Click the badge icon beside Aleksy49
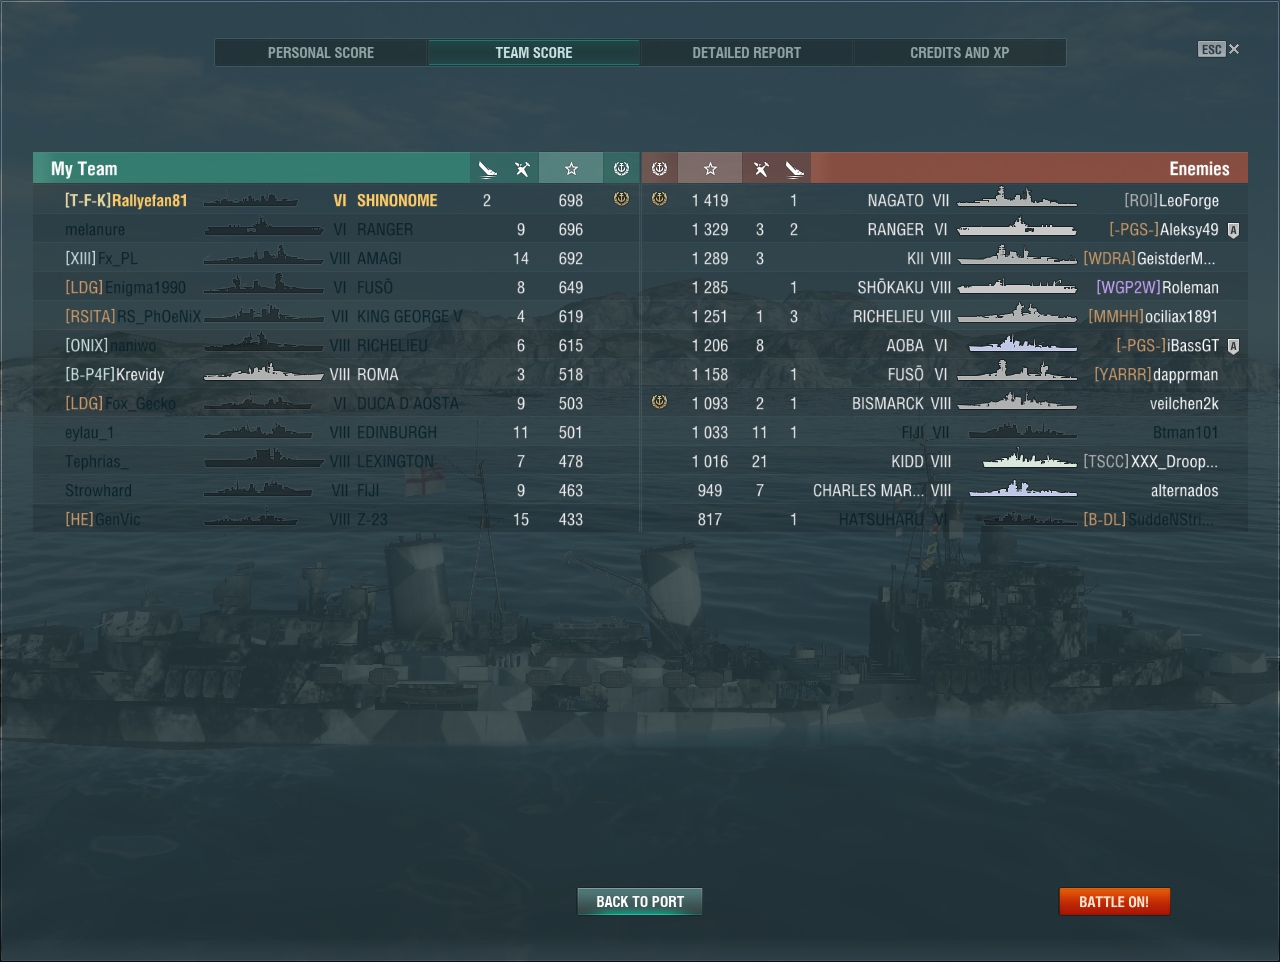The height and width of the screenshot is (962, 1280). point(1233,230)
